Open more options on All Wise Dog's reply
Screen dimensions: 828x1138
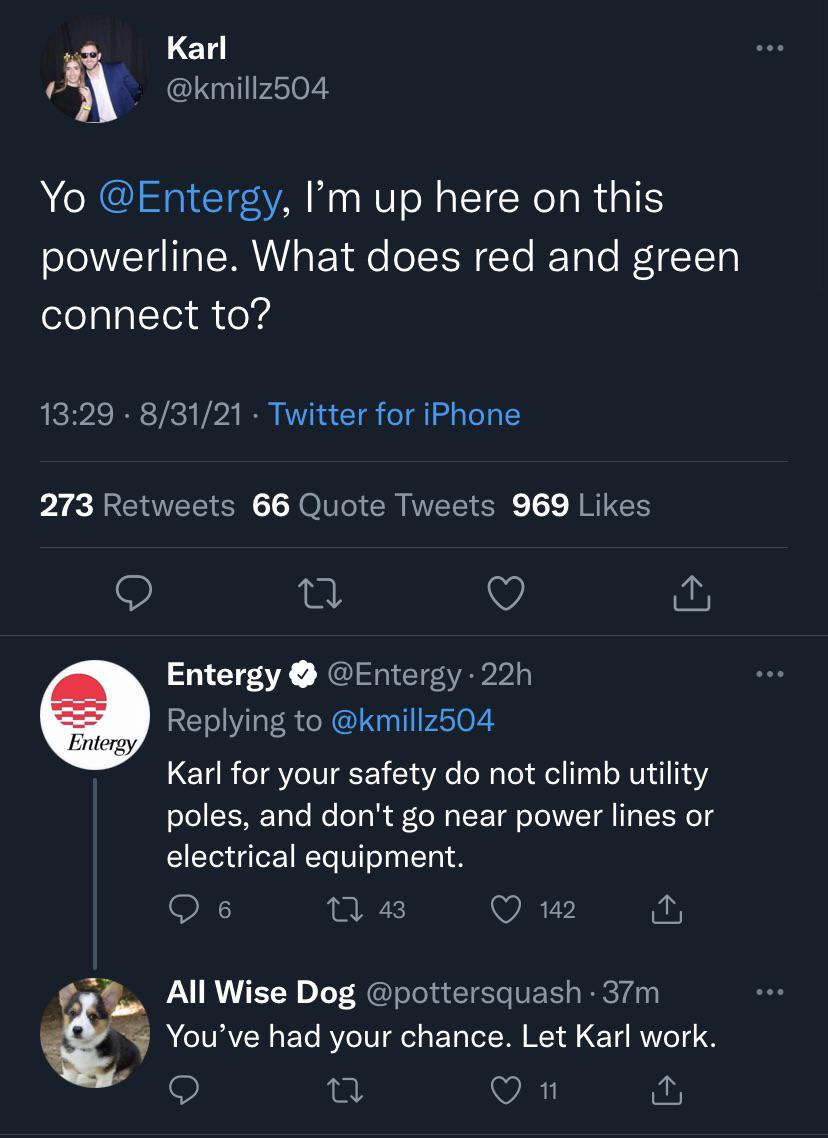[x=769, y=992]
